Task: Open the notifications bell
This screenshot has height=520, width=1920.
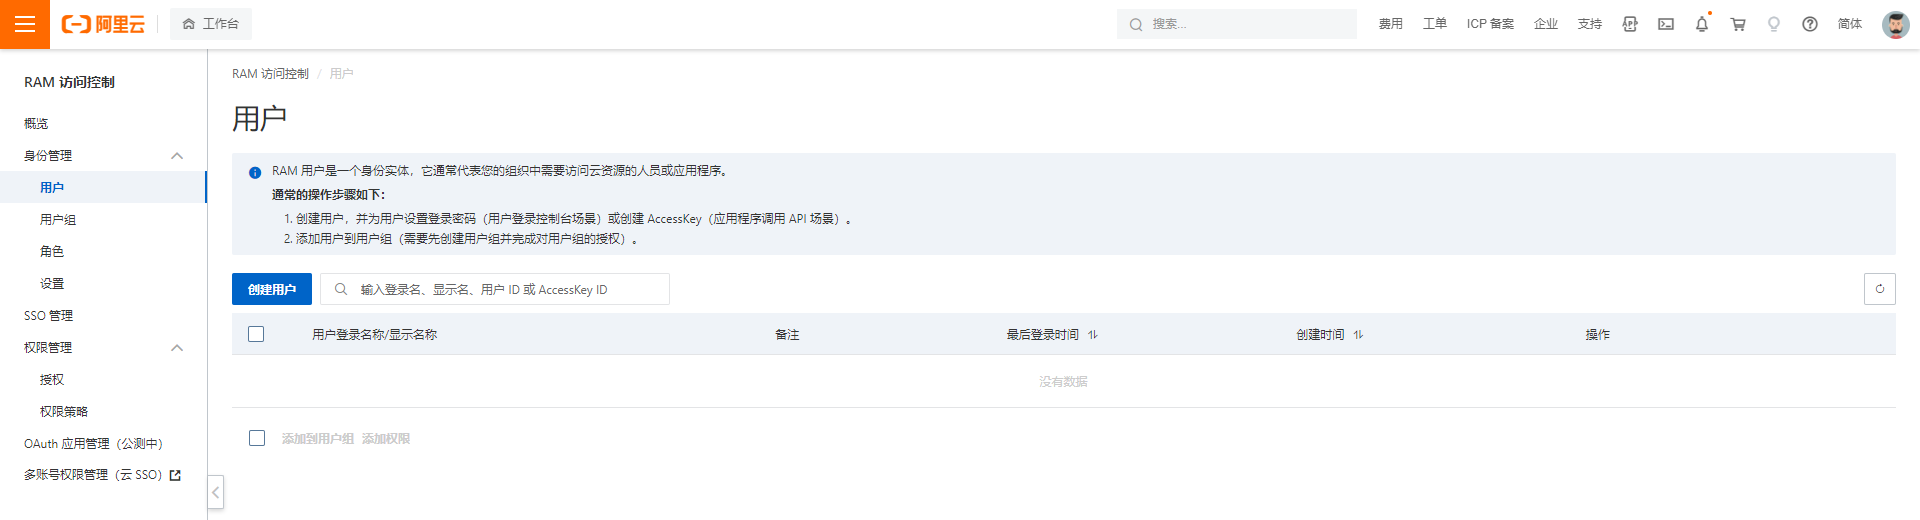Action: [1702, 24]
